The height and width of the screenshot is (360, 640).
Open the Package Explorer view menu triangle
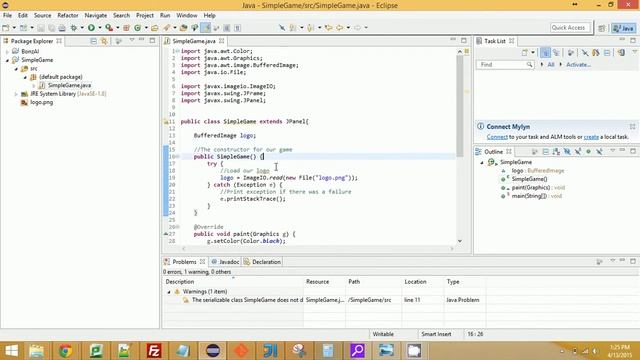(132, 40)
